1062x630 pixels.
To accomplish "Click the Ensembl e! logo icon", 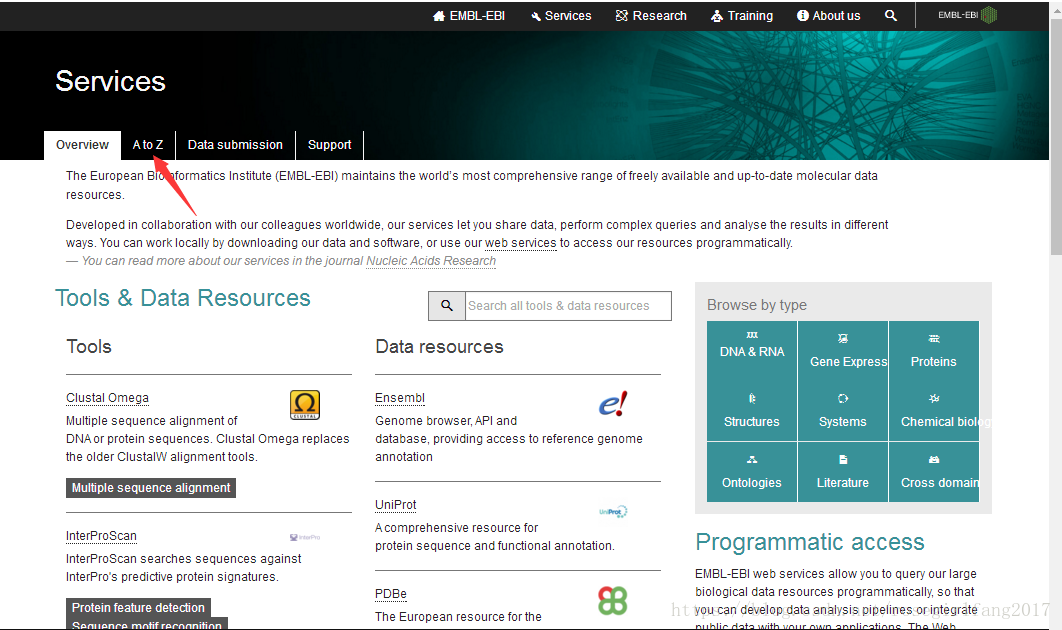I will [x=613, y=404].
